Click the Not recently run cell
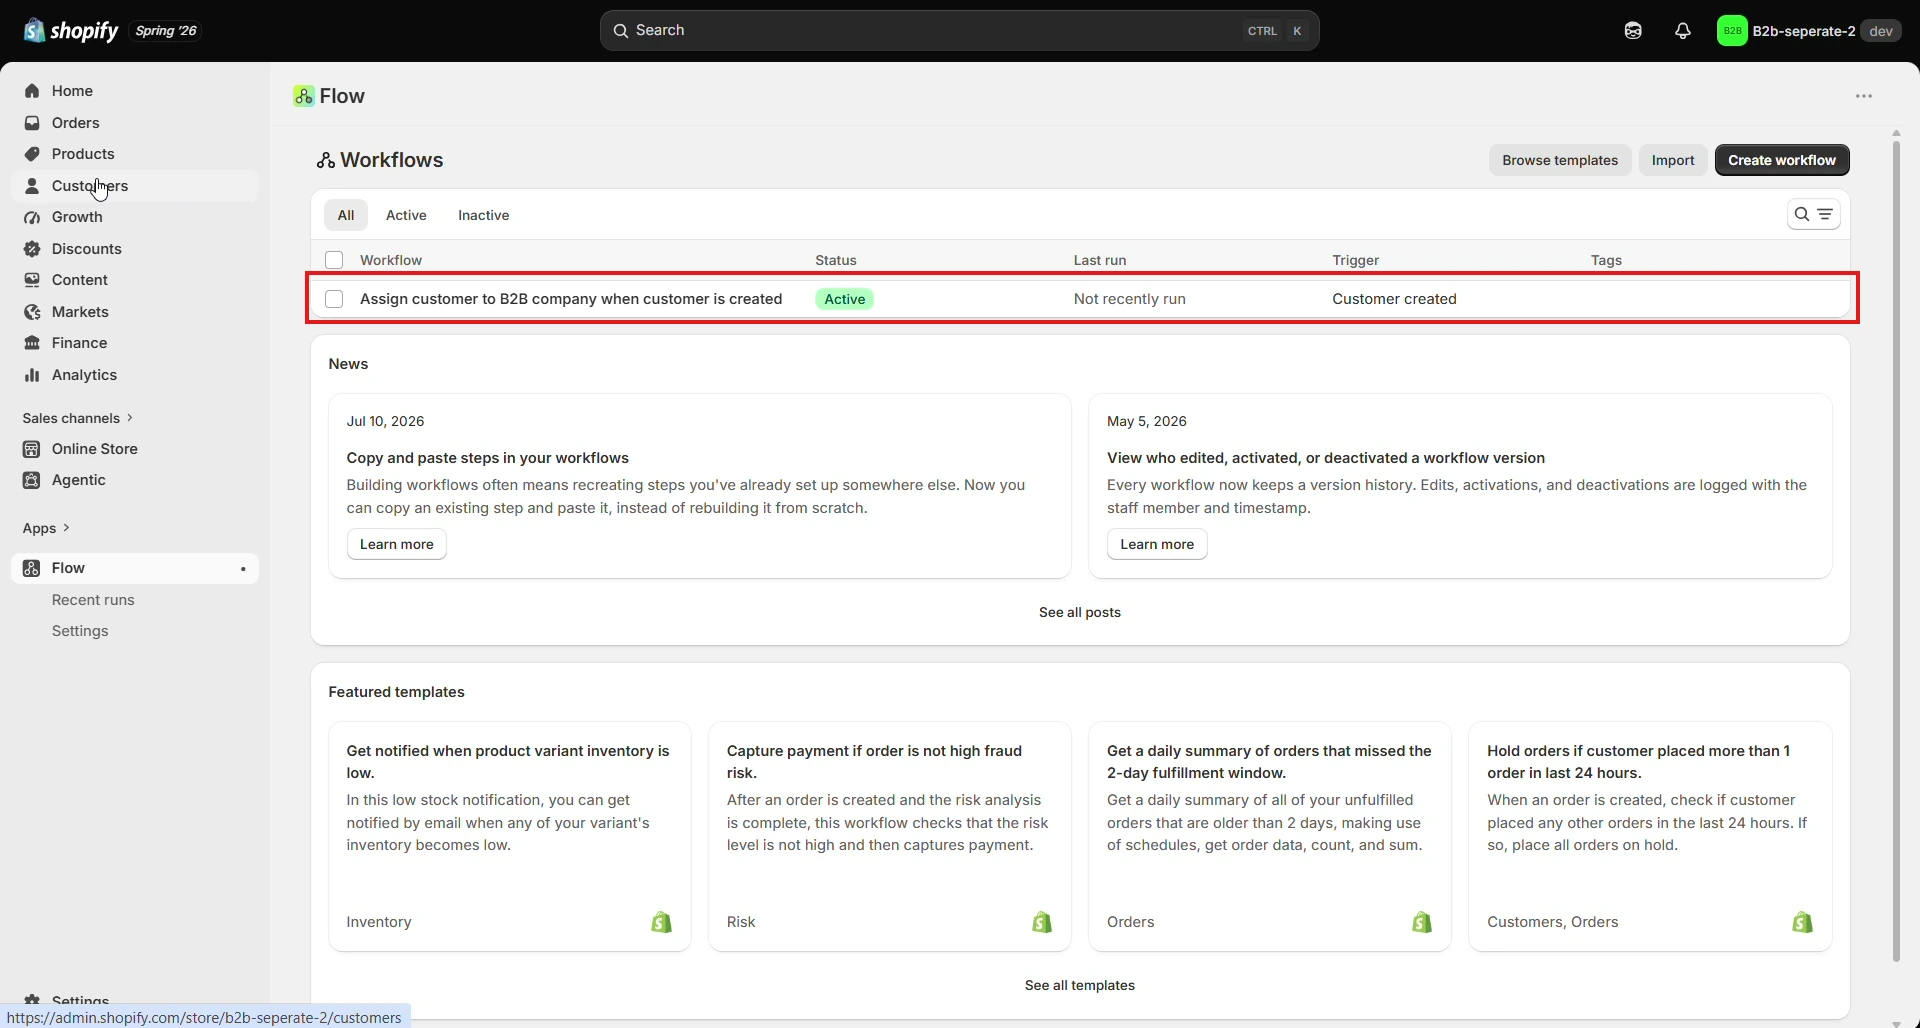The height and width of the screenshot is (1028, 1920). click(x=1130, y=299)
